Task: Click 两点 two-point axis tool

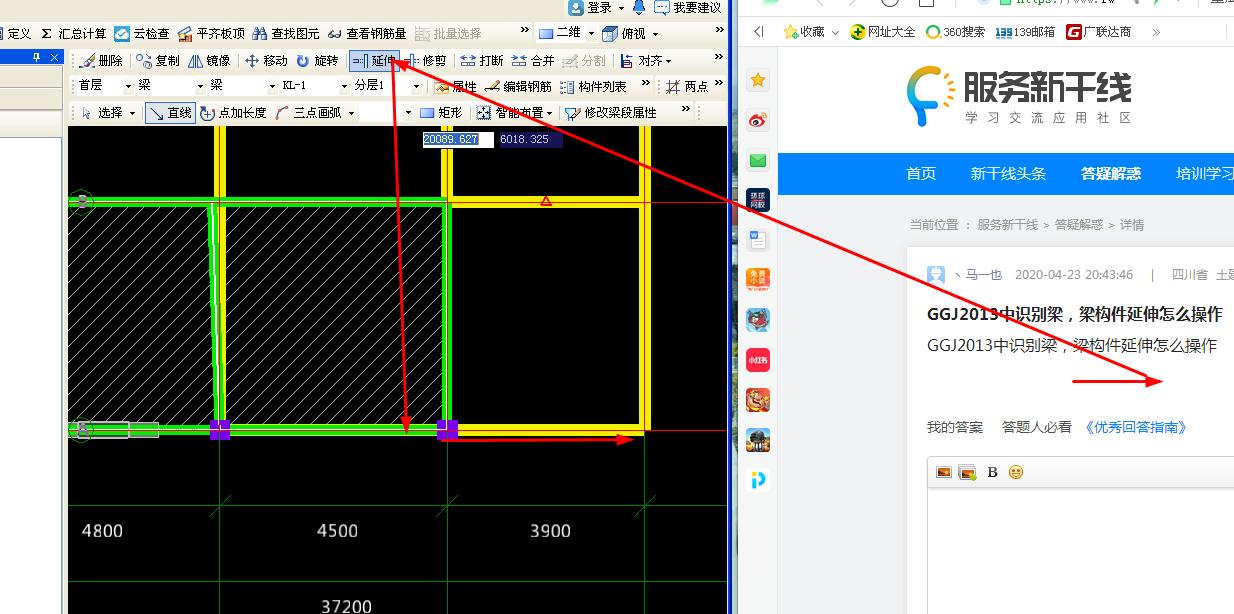Action: [x=687, y=87]
